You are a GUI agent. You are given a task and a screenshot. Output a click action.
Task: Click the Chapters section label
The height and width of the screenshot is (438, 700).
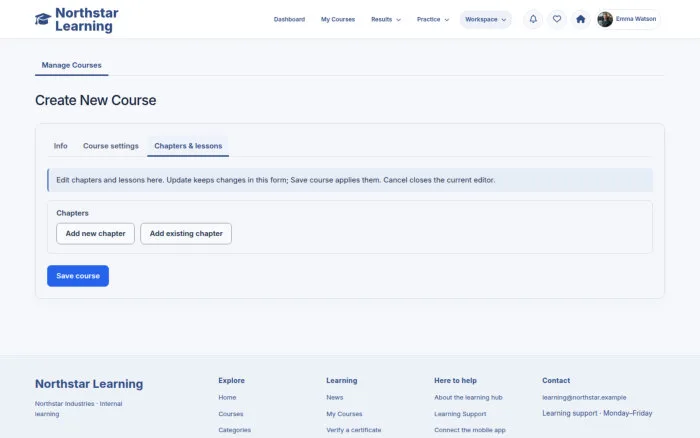pos(72,213)
